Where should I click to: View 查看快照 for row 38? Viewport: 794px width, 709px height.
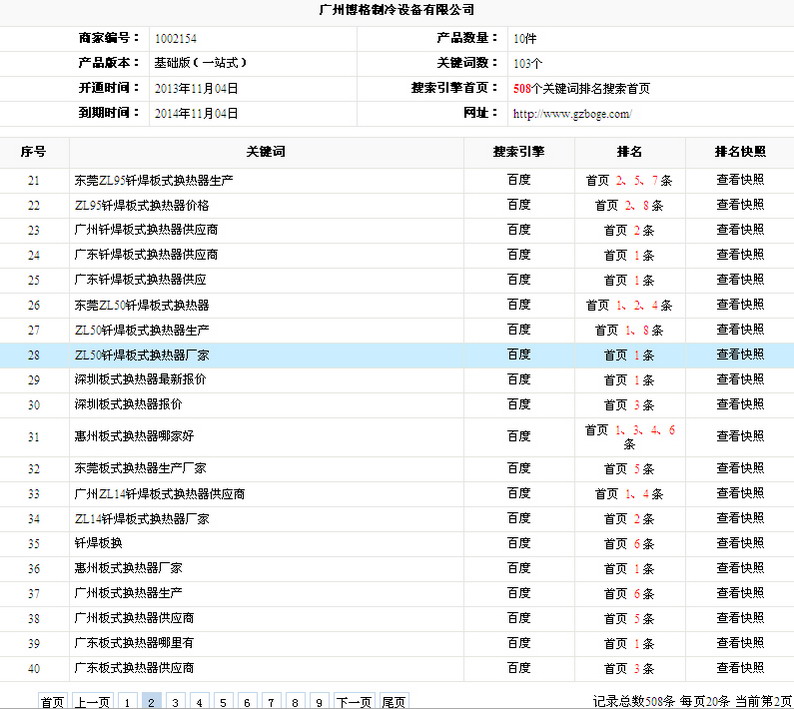[x=740, y=618]
